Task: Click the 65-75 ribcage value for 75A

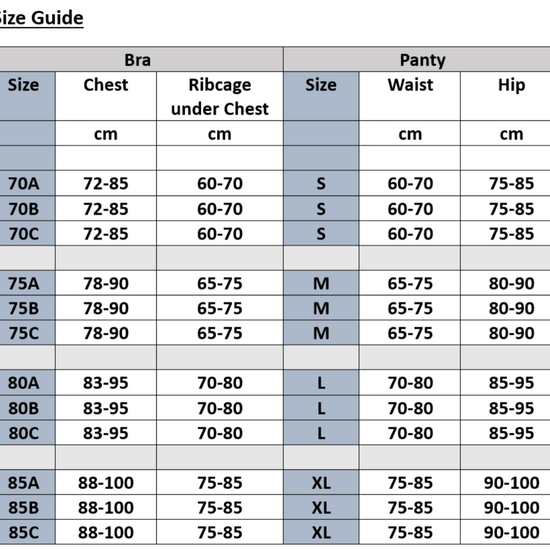Action: [220, 283]
